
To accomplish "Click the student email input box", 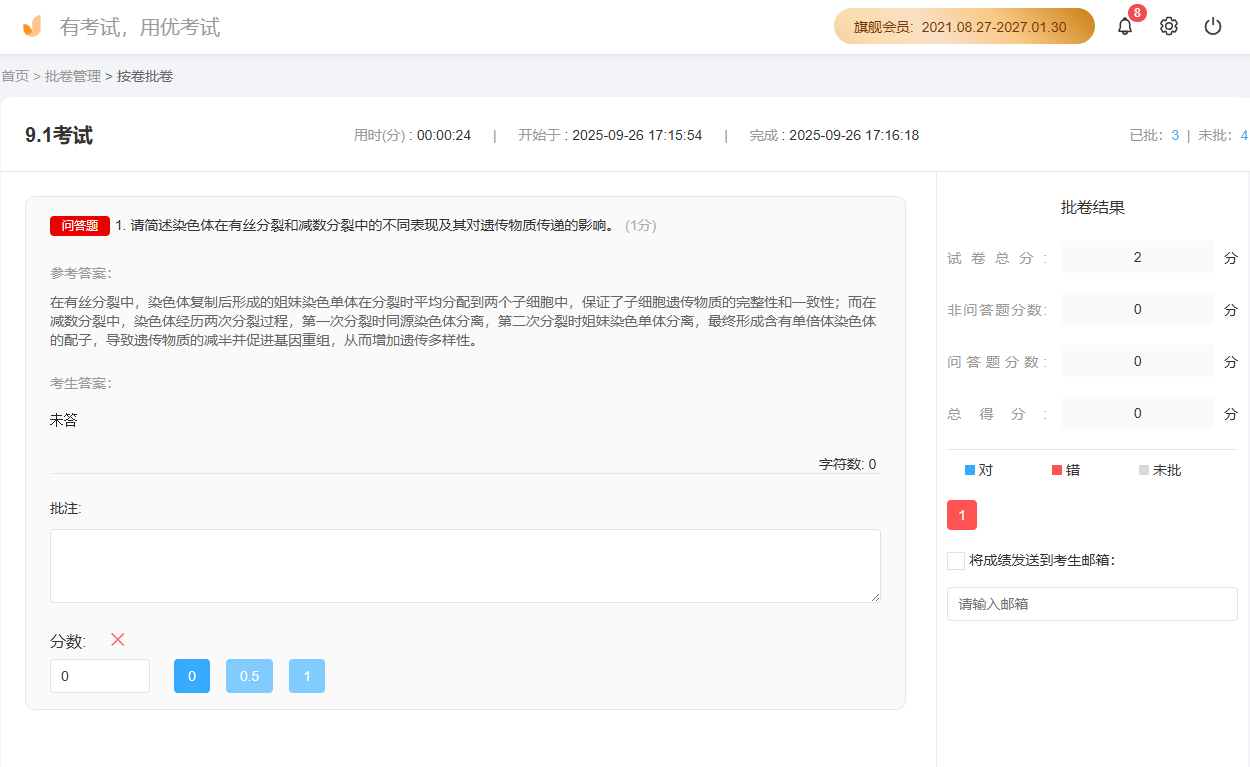I will [1092, 604].
